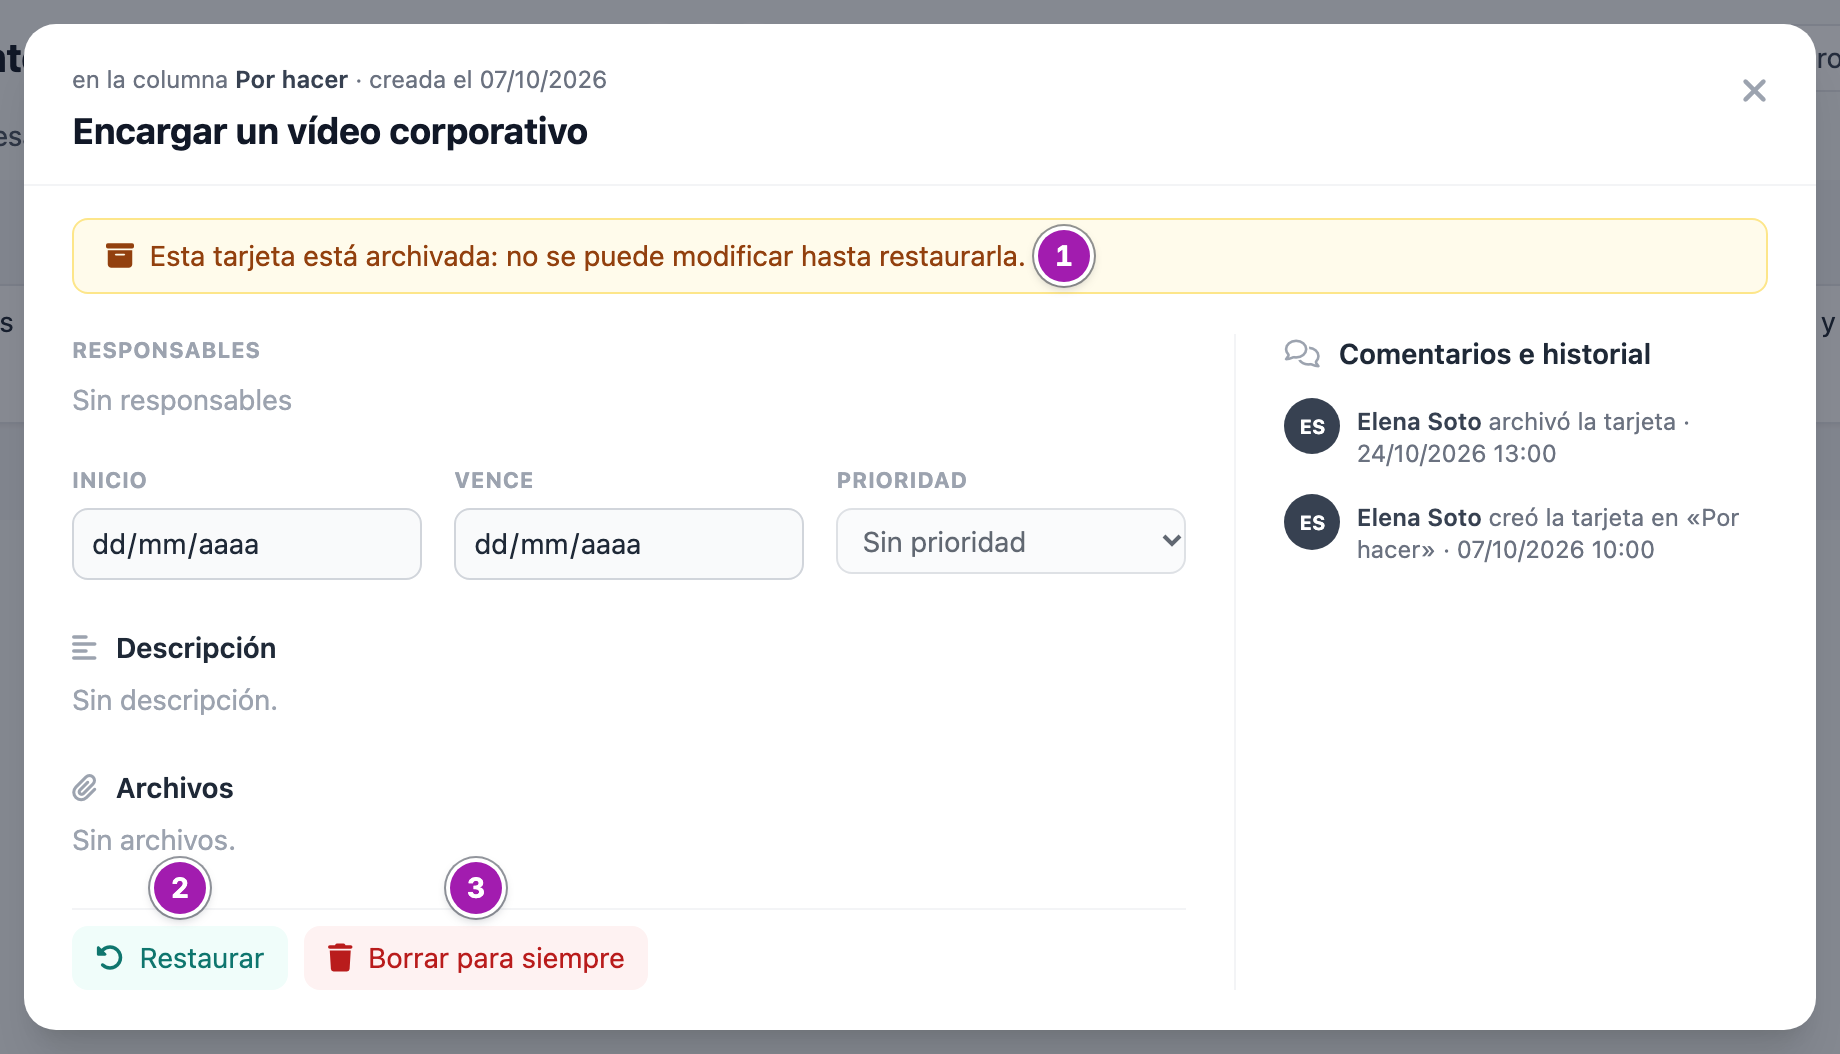1840x1054 pixels.
Task: Click the PRIORIDAD label
Action: (902, 481)
